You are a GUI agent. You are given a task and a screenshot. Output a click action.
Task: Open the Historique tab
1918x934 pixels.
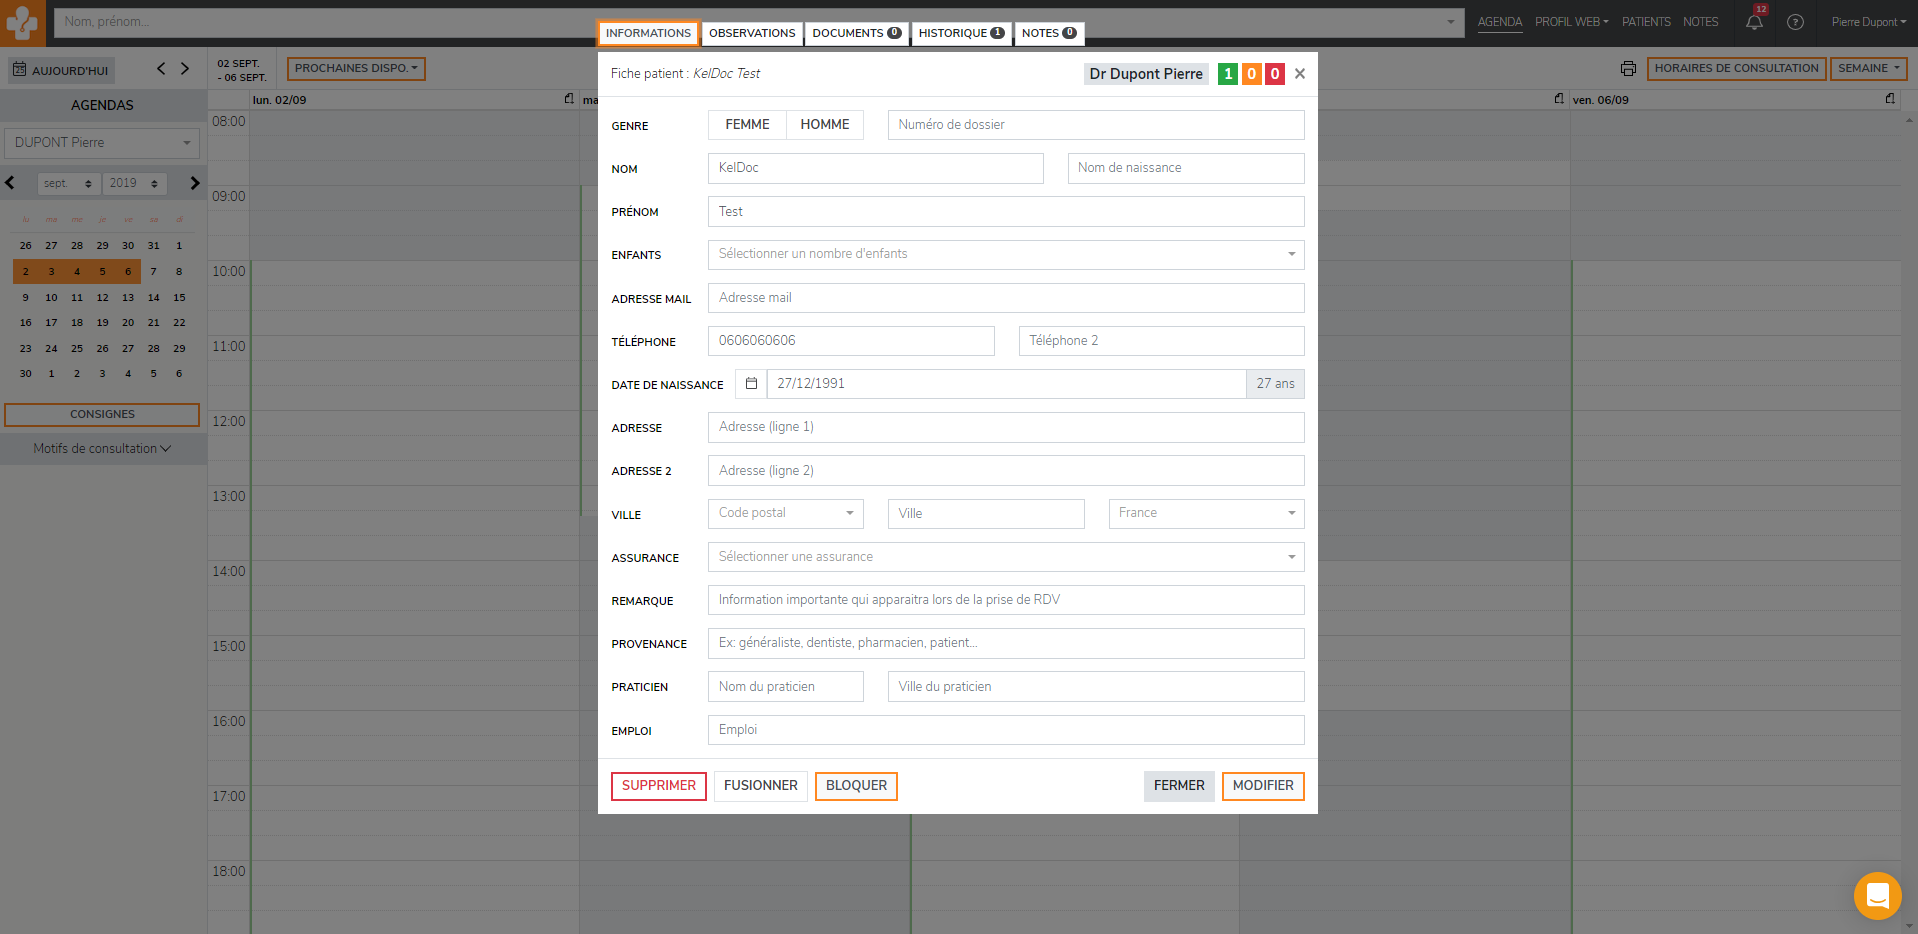pos(960,33)
